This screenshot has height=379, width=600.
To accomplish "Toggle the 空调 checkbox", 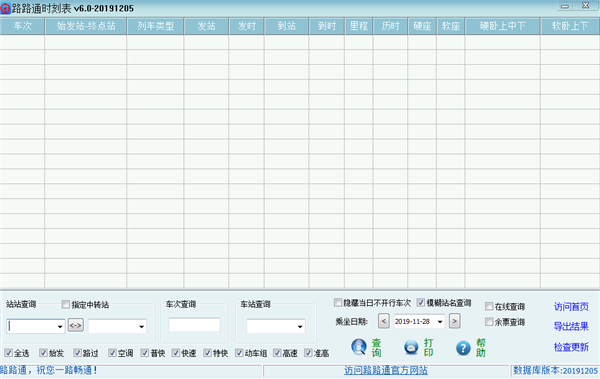I will (x=112, y=353).
